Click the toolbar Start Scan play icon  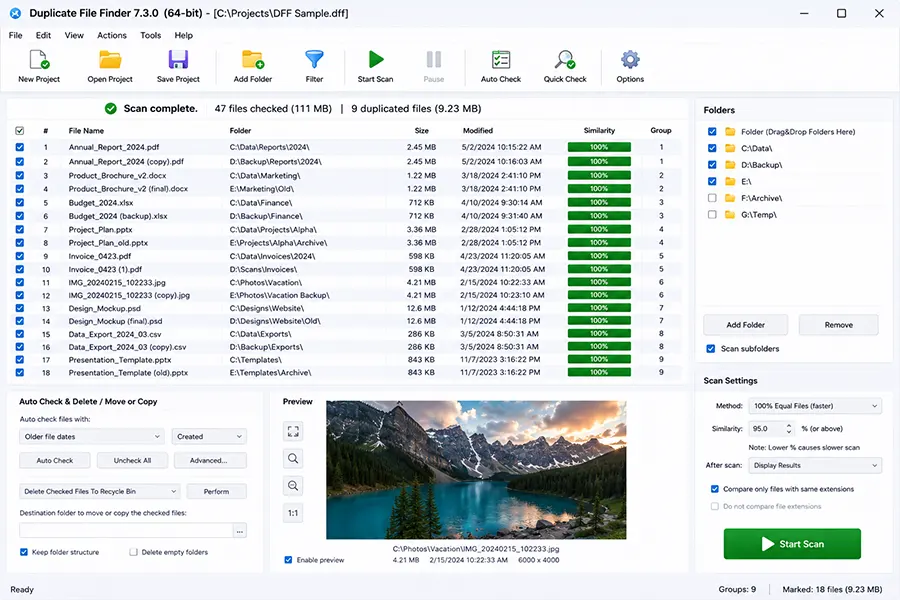[x=375, y=60]
